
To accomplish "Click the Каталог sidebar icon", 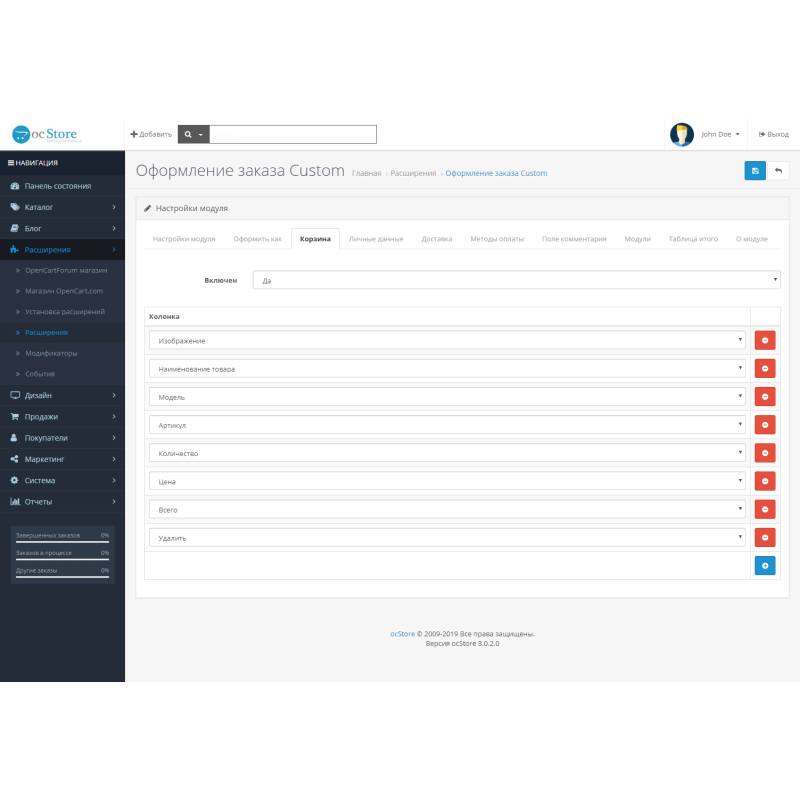I will point(17,207).
